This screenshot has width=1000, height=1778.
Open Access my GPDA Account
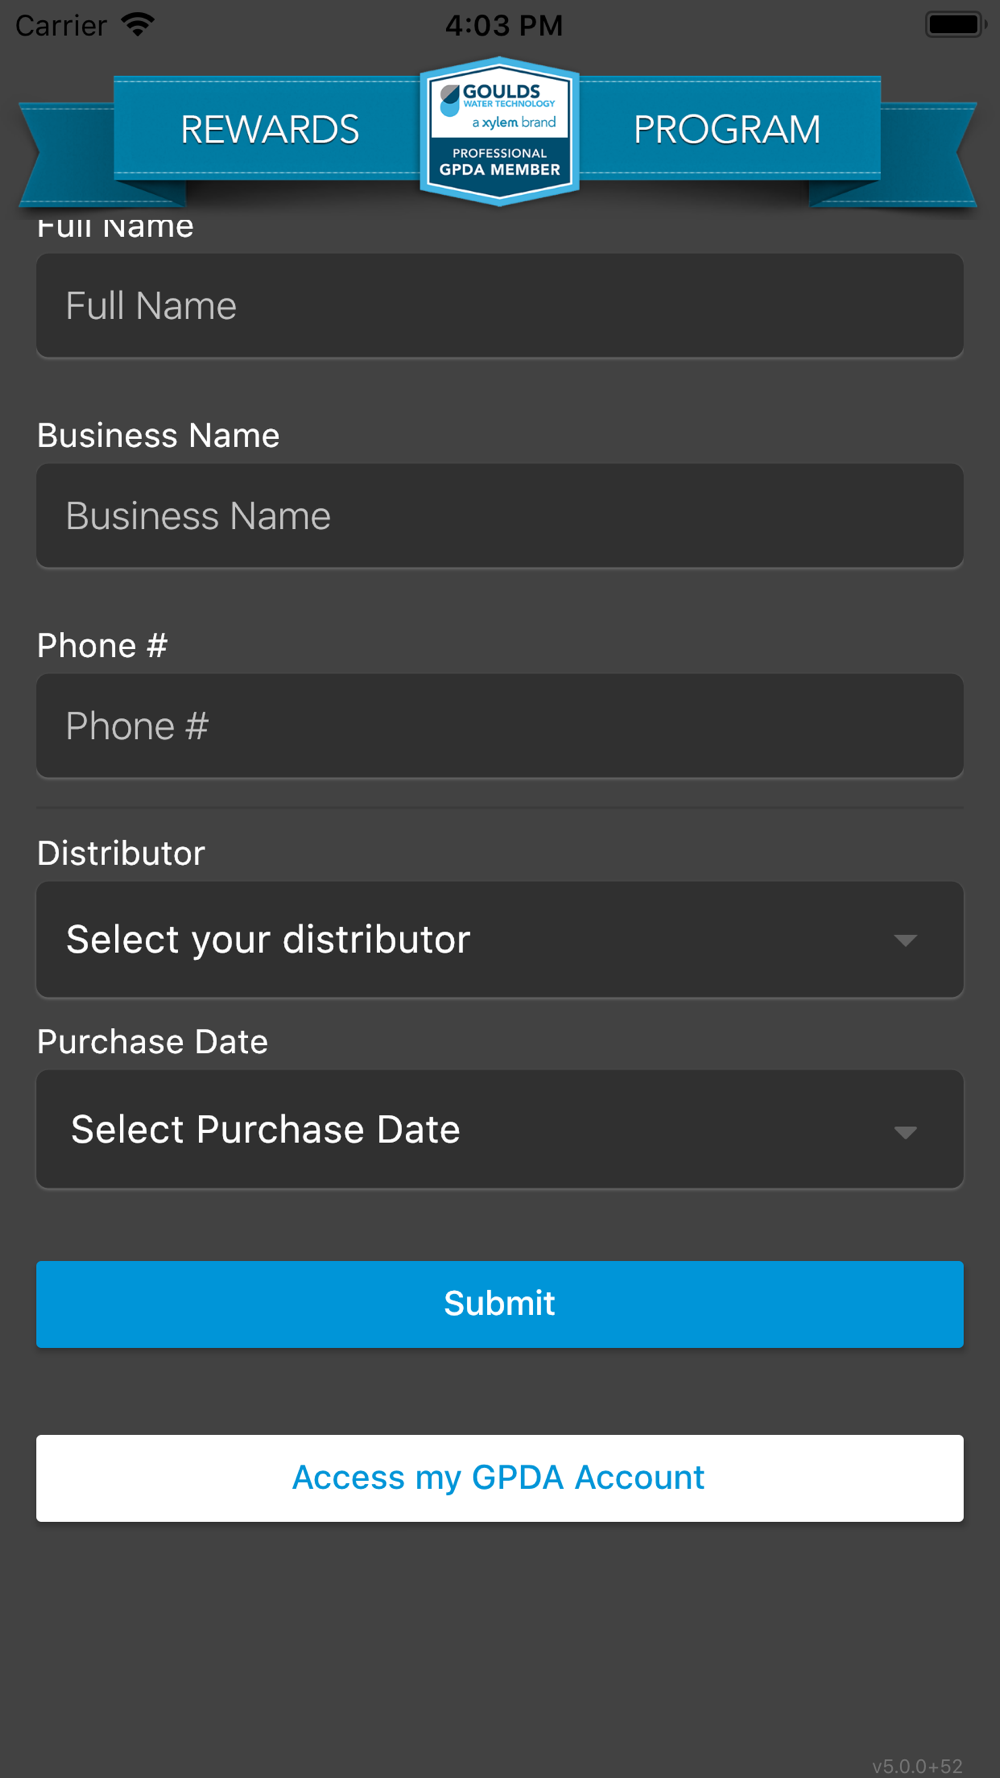[500, 1478]
